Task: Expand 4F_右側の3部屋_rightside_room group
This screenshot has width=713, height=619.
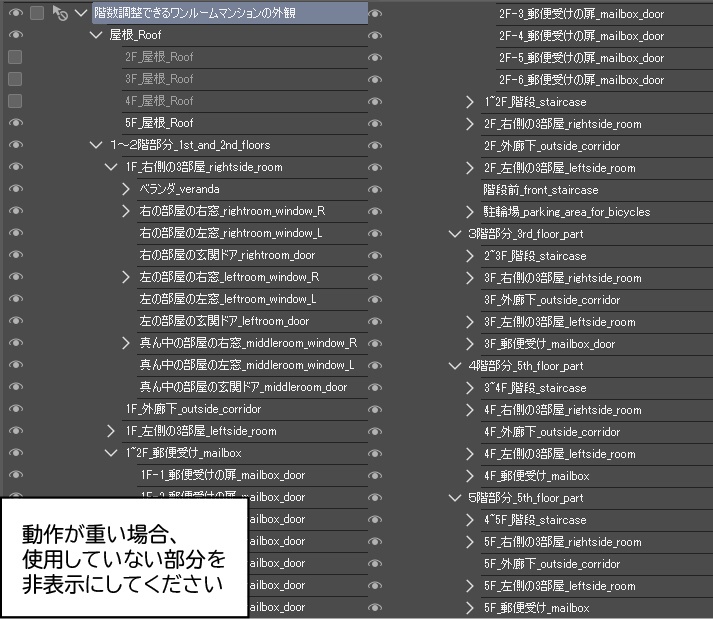Action: (470, 410)
